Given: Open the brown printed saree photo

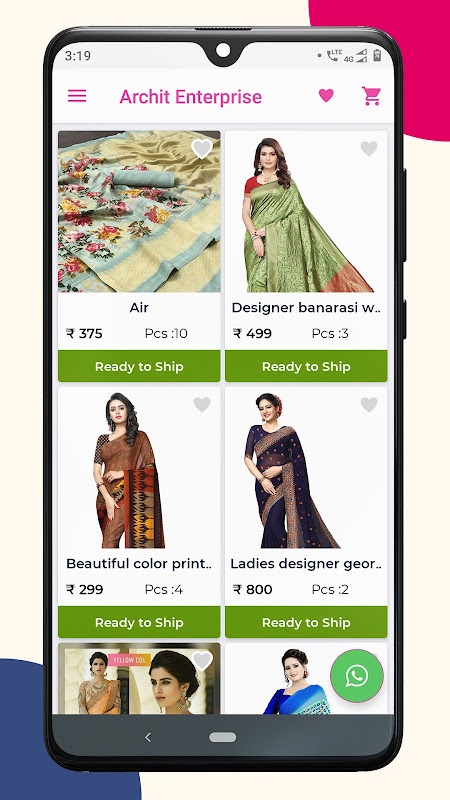Looking at the screenshot, I should [139, 468].
